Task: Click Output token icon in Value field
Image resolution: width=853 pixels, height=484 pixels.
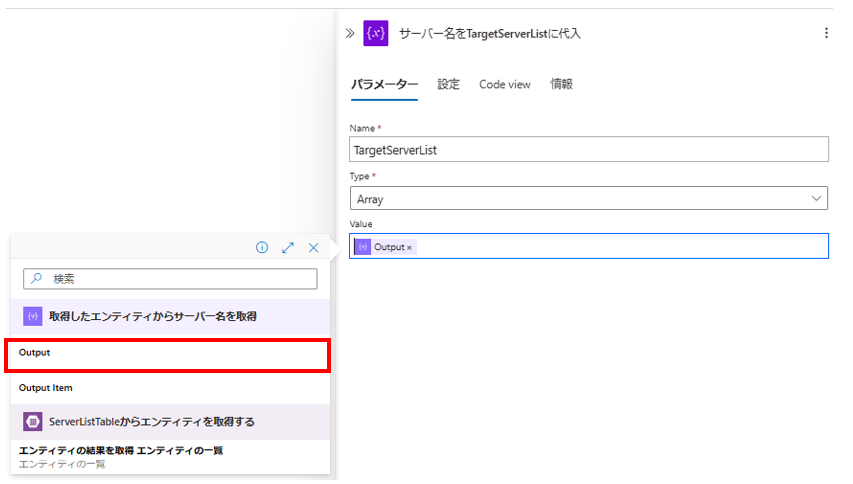Action: pyautogui.click(x=363, y=247)
